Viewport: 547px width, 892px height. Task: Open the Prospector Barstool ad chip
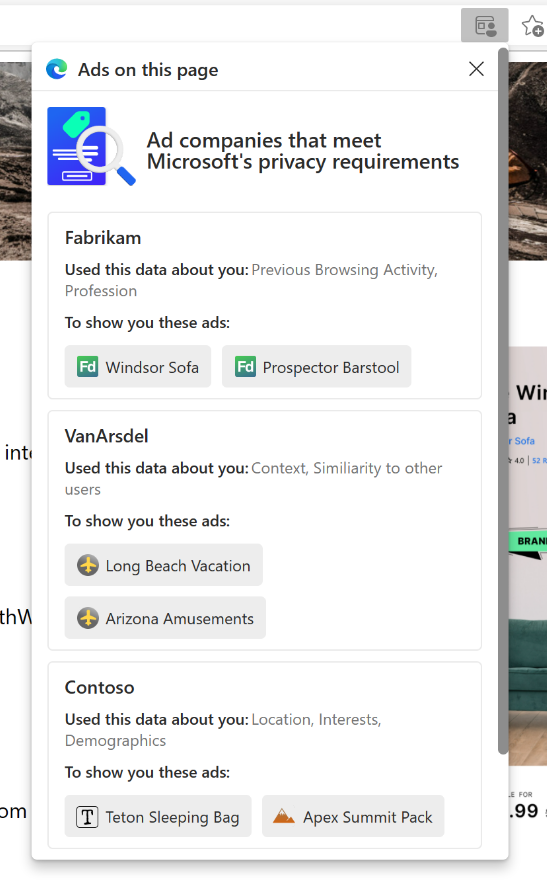pos(317,367)
